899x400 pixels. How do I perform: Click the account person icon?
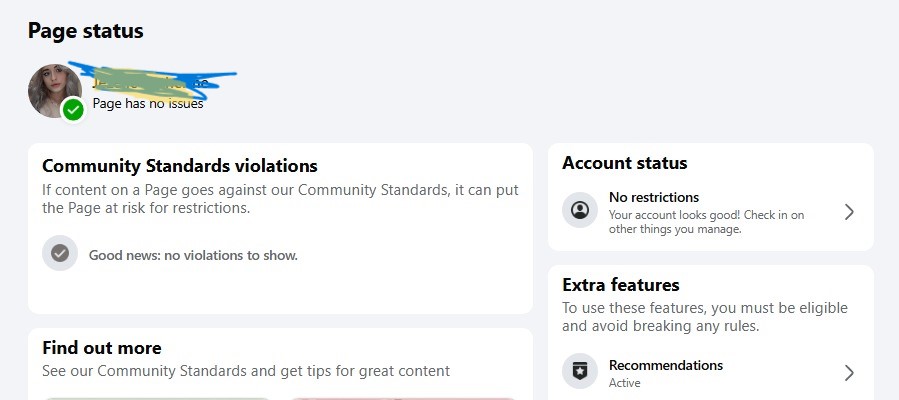click(x=580, y=211)
